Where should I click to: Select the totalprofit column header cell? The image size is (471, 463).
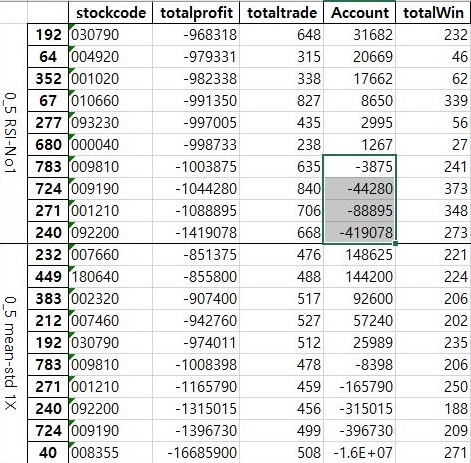click(x=196, y=13)
